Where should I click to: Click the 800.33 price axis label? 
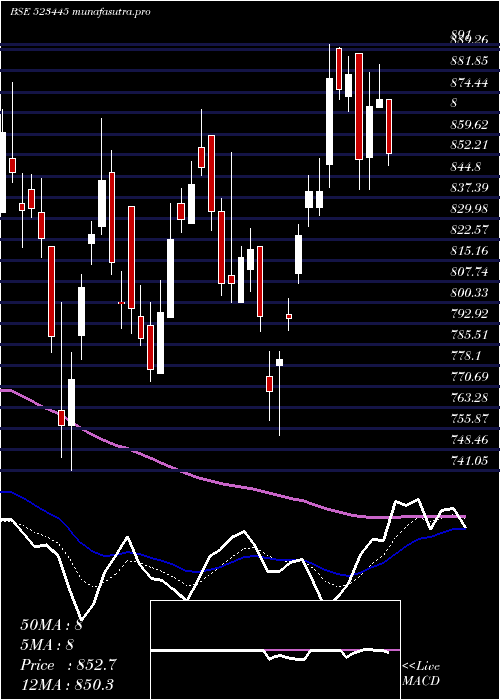click(x=469, y=292)
